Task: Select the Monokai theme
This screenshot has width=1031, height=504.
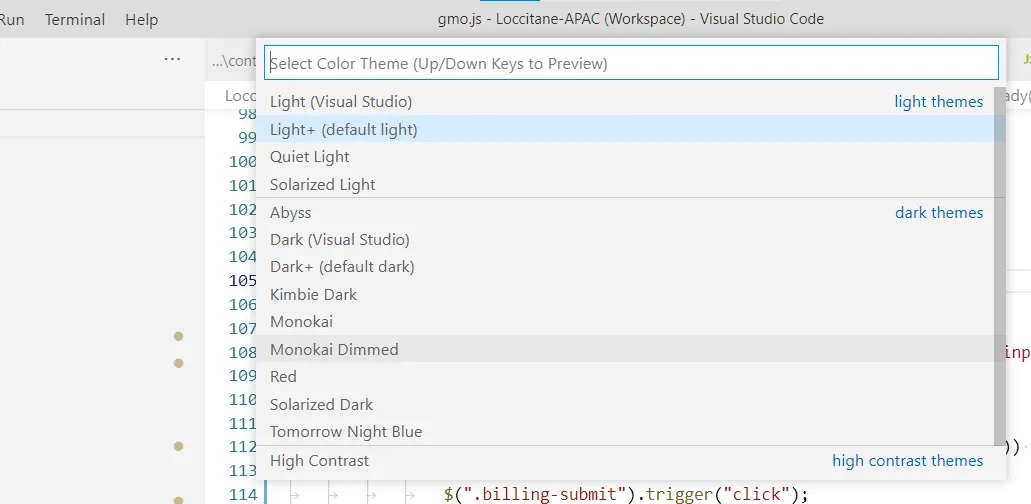Action: (x=301, y=322)
